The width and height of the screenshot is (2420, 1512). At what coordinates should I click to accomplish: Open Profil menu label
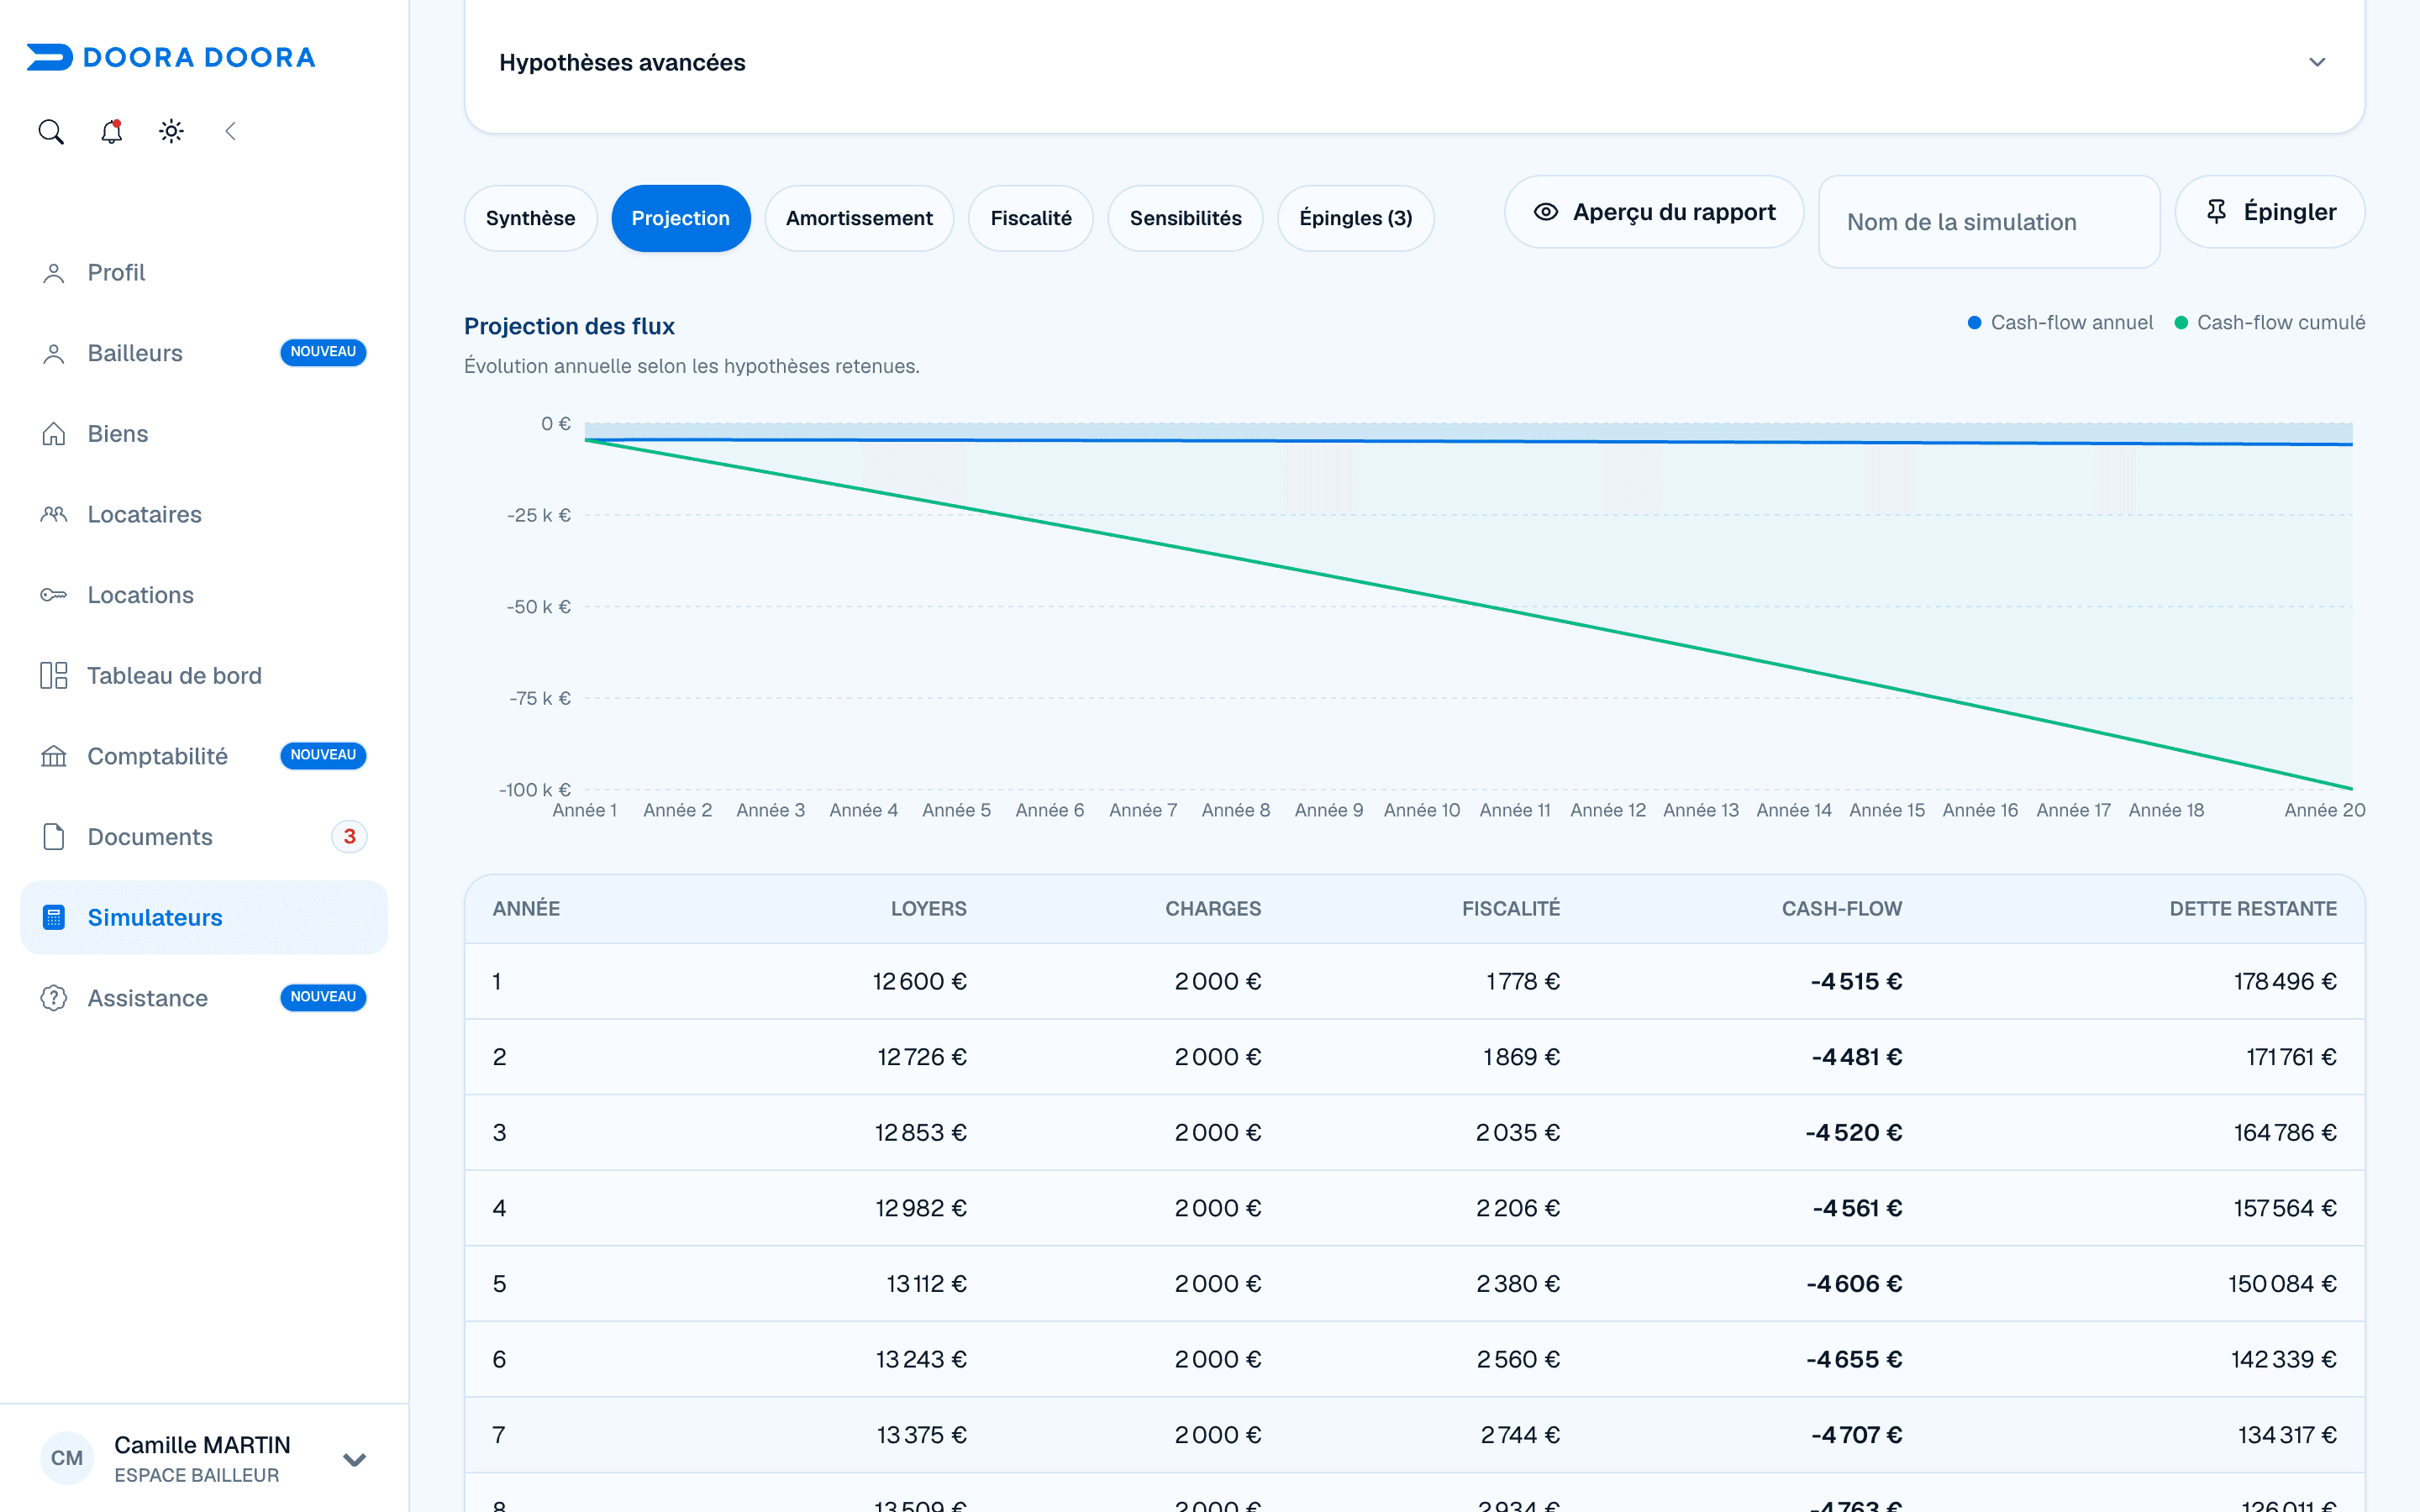[116, 273]
